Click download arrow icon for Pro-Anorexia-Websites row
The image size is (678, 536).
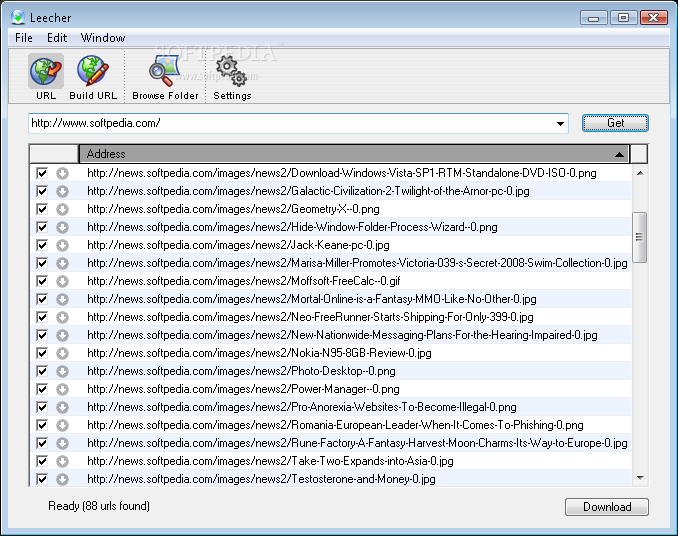pyautogui.click(x=62, y=407)
